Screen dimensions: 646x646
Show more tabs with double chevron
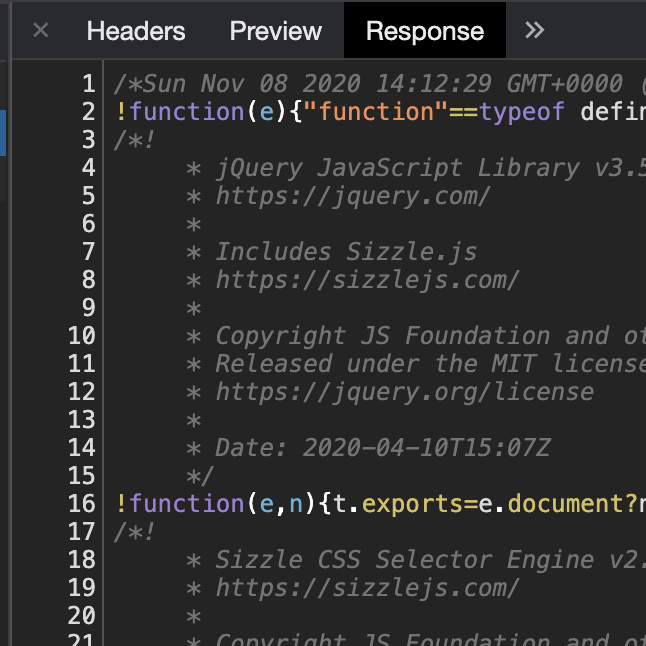pyautogui.click(x=534, y=30)
